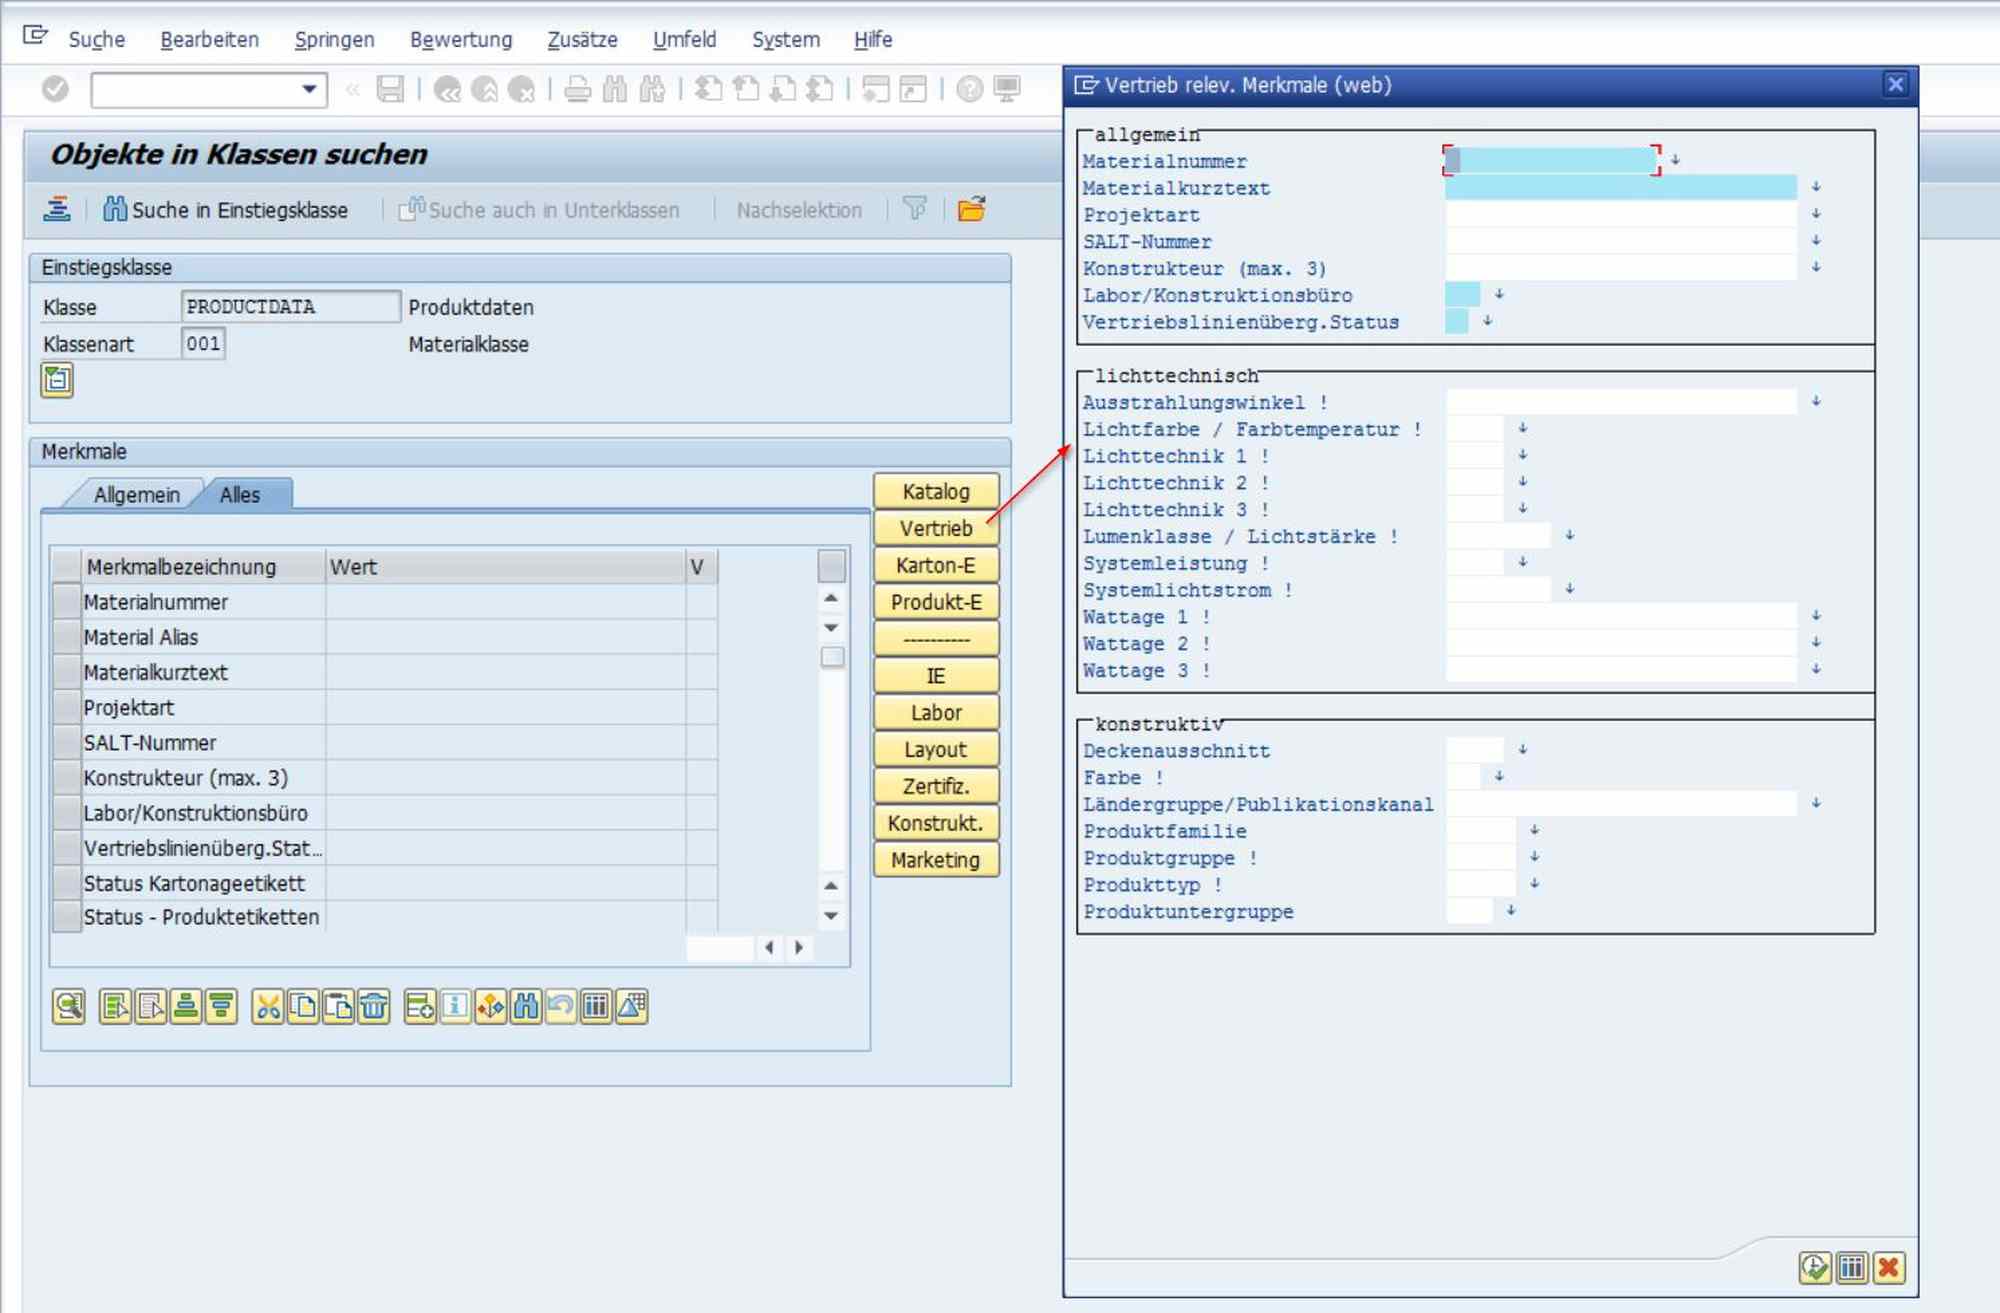Open multiple selection arrow for Materialnummer
The height and width of the screenshot is (1313, 2000).
coord(1675,160)
